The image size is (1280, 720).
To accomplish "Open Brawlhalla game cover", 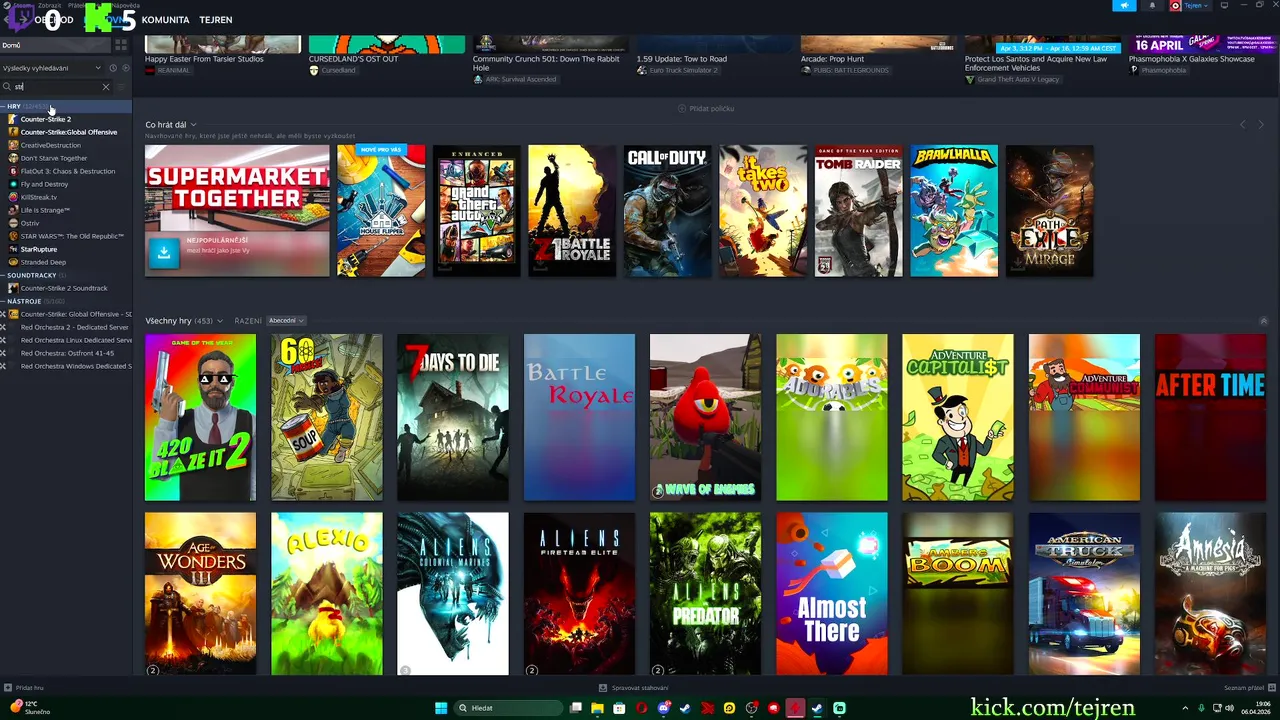I will (x=954, y=211).
